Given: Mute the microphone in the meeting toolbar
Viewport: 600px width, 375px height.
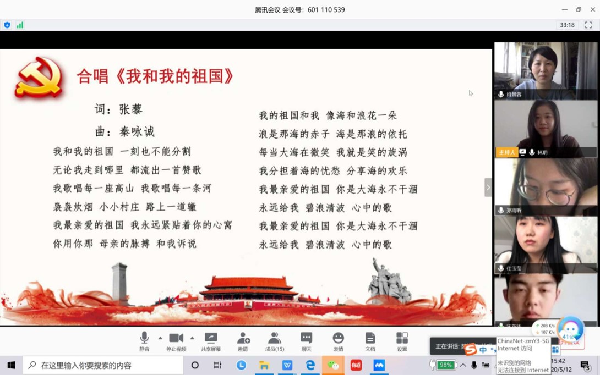Looking at the screenshot, I should click(144, 341).
